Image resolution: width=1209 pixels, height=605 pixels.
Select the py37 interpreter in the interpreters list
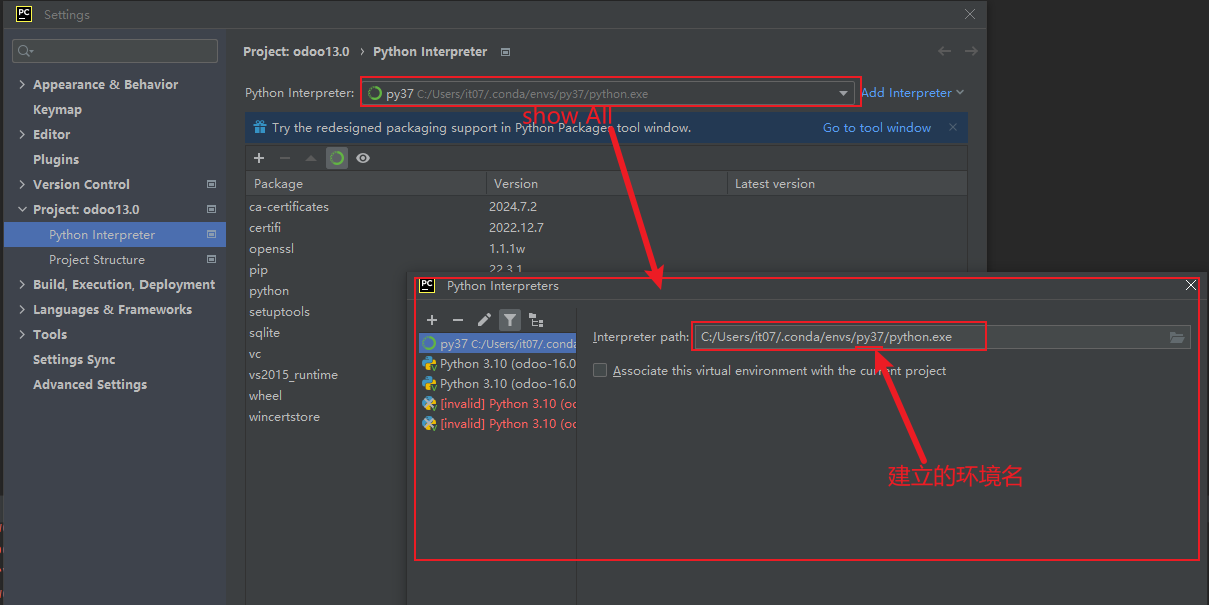tap(497, 344)
